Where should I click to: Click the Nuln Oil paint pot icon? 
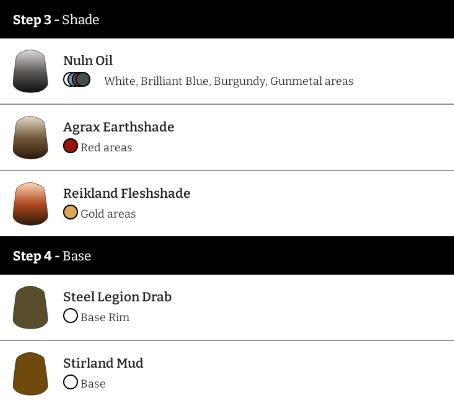pos(30,71)
